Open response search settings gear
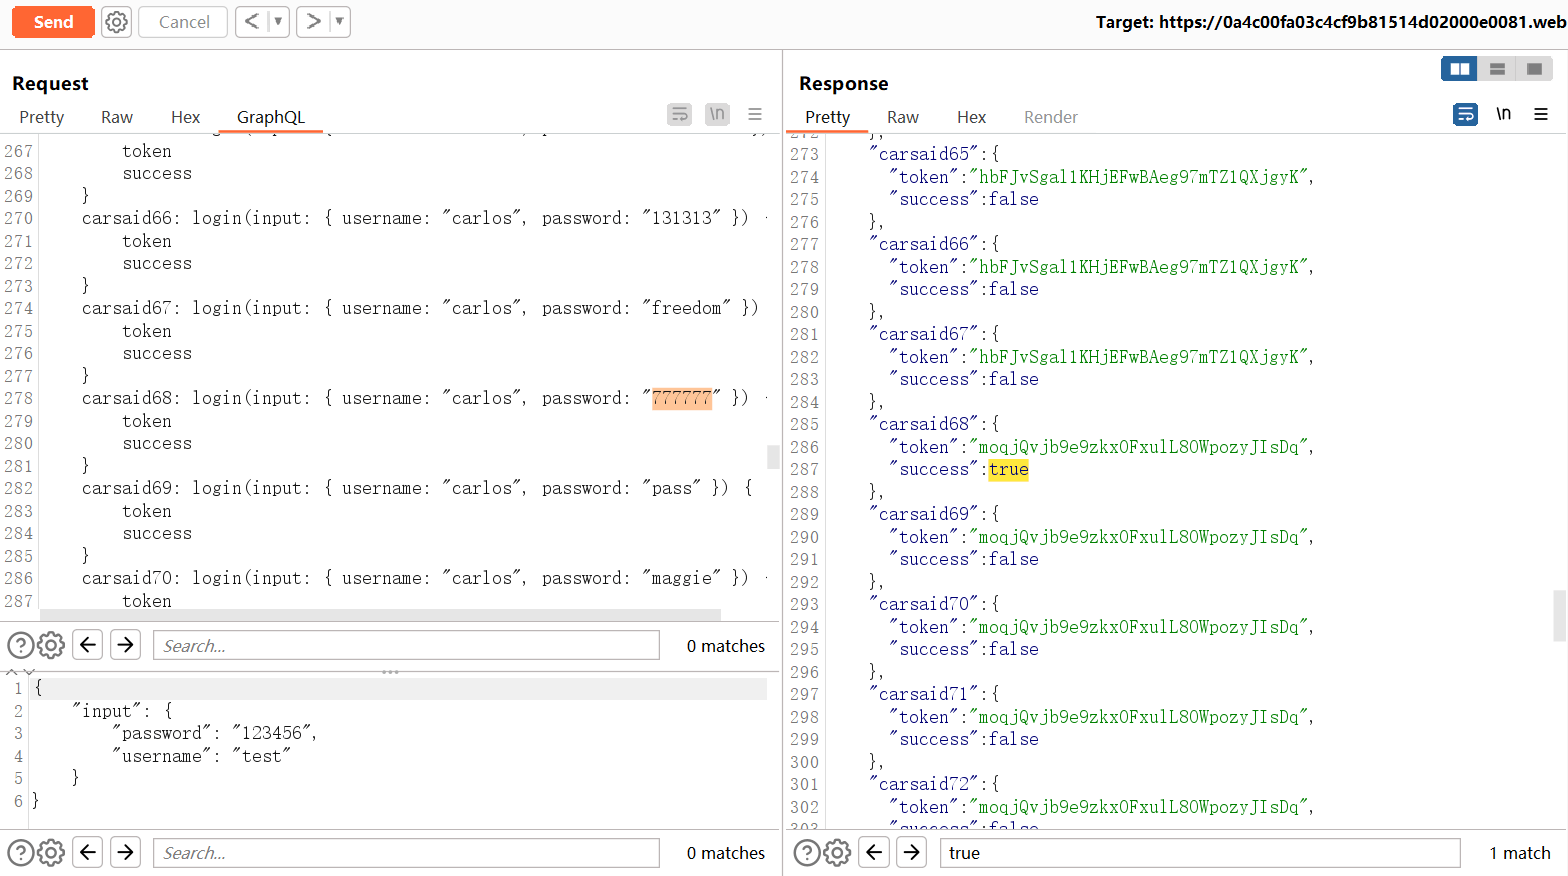This screenshot has height=876, width=1568. [837, 853]
